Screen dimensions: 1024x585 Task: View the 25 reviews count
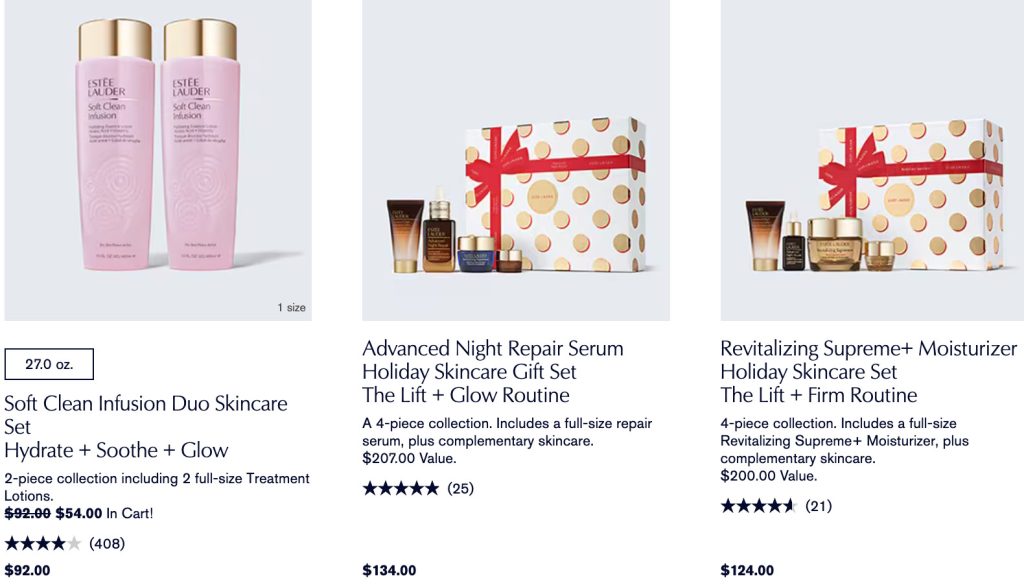point(461,488)
